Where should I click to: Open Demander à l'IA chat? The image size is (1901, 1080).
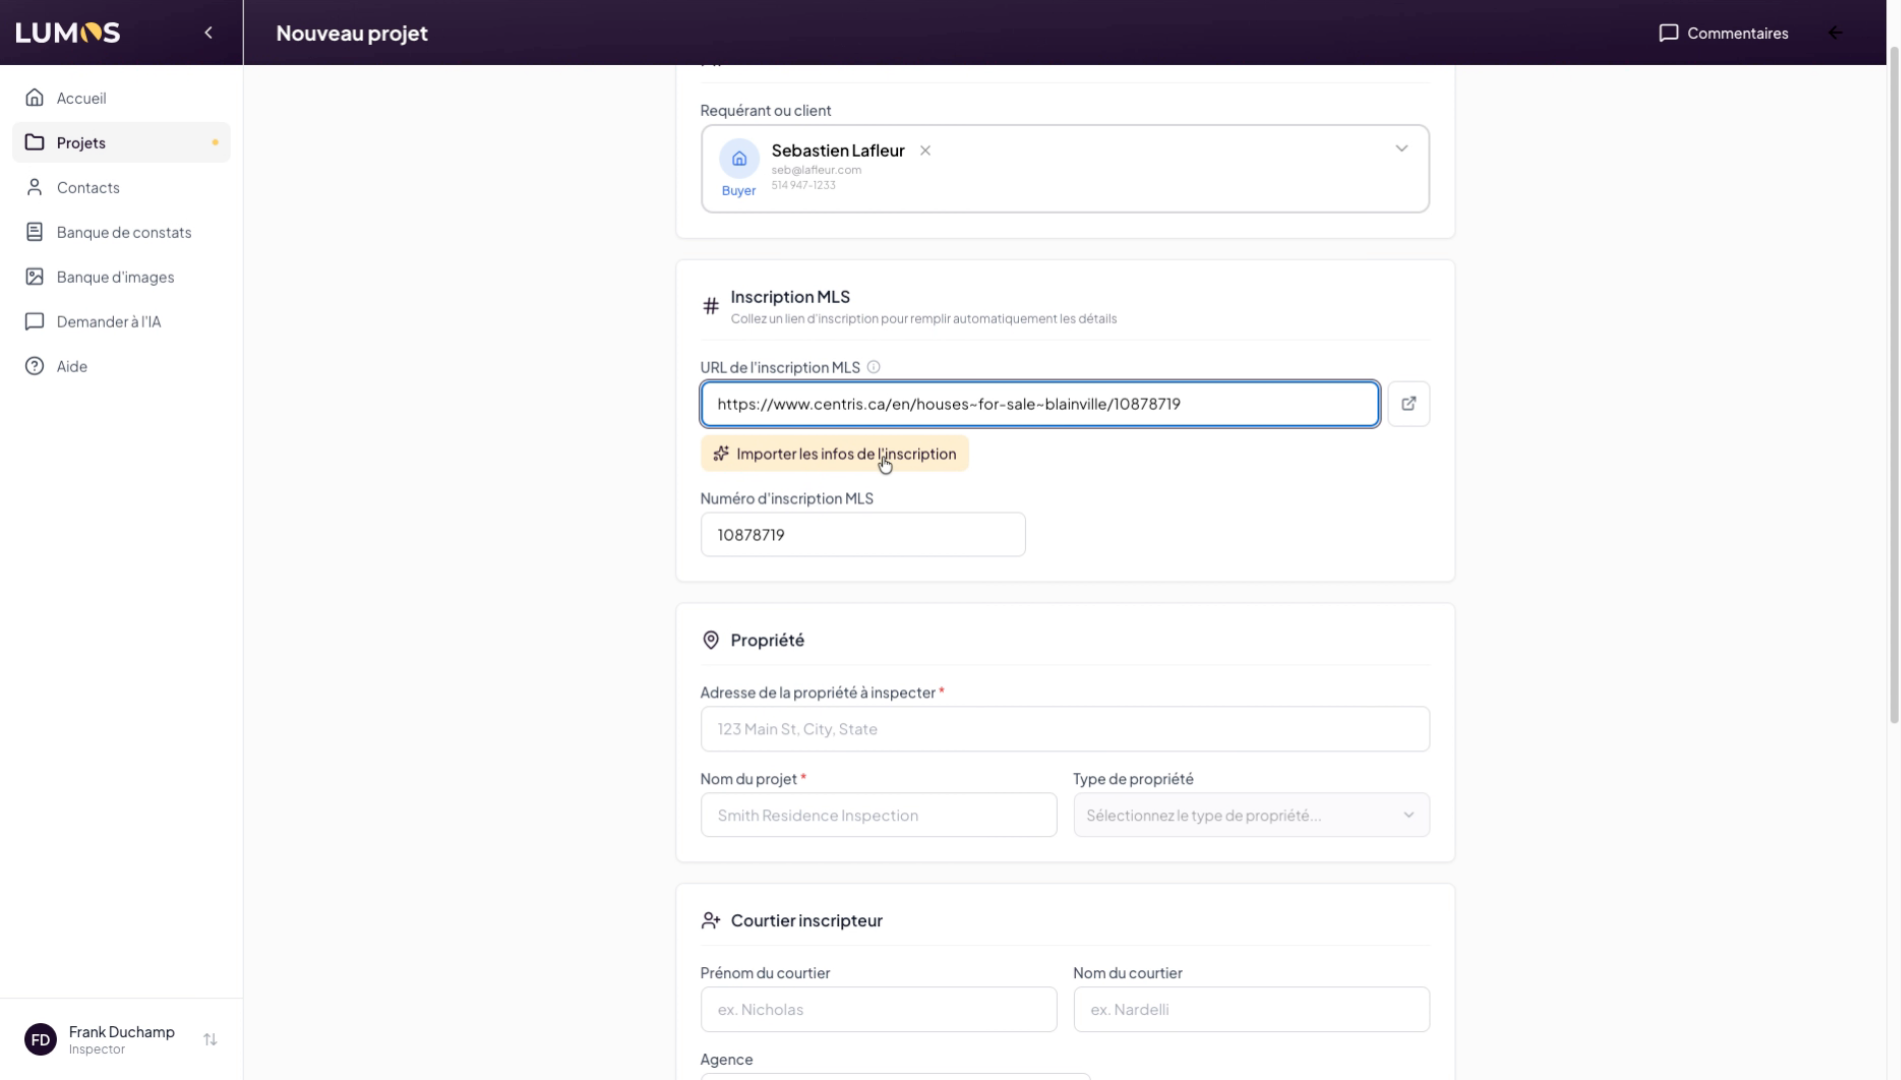[108, 322]
